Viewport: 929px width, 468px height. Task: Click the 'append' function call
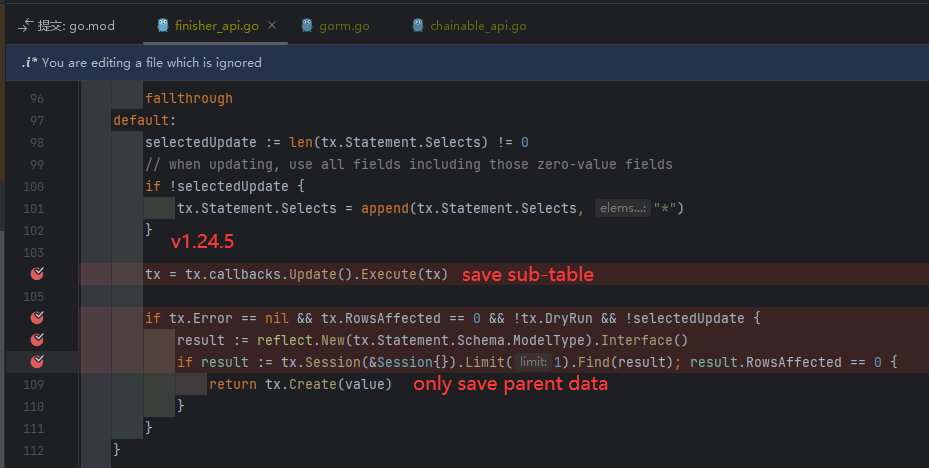[x=385, y=208]
